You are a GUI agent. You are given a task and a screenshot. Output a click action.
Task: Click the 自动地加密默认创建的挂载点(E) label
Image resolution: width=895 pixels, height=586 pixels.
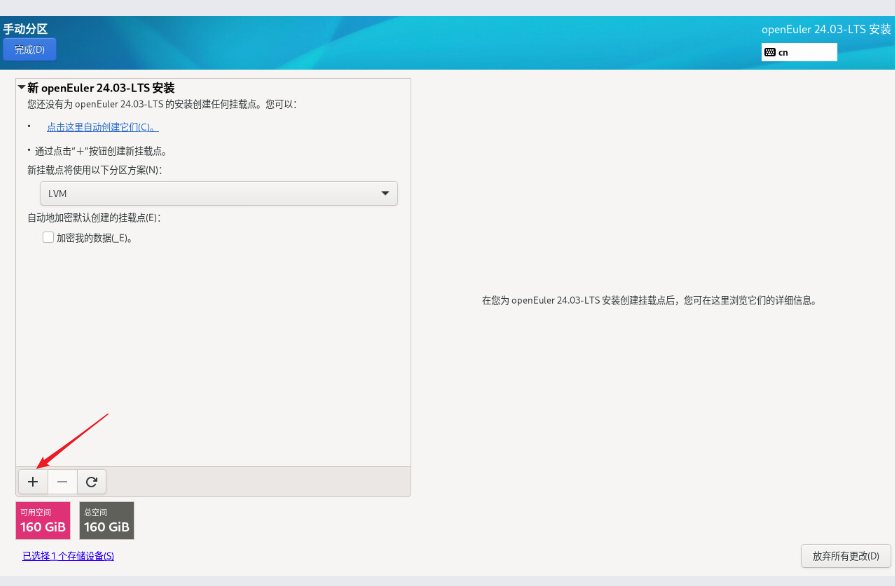click(x=94, y=217)
